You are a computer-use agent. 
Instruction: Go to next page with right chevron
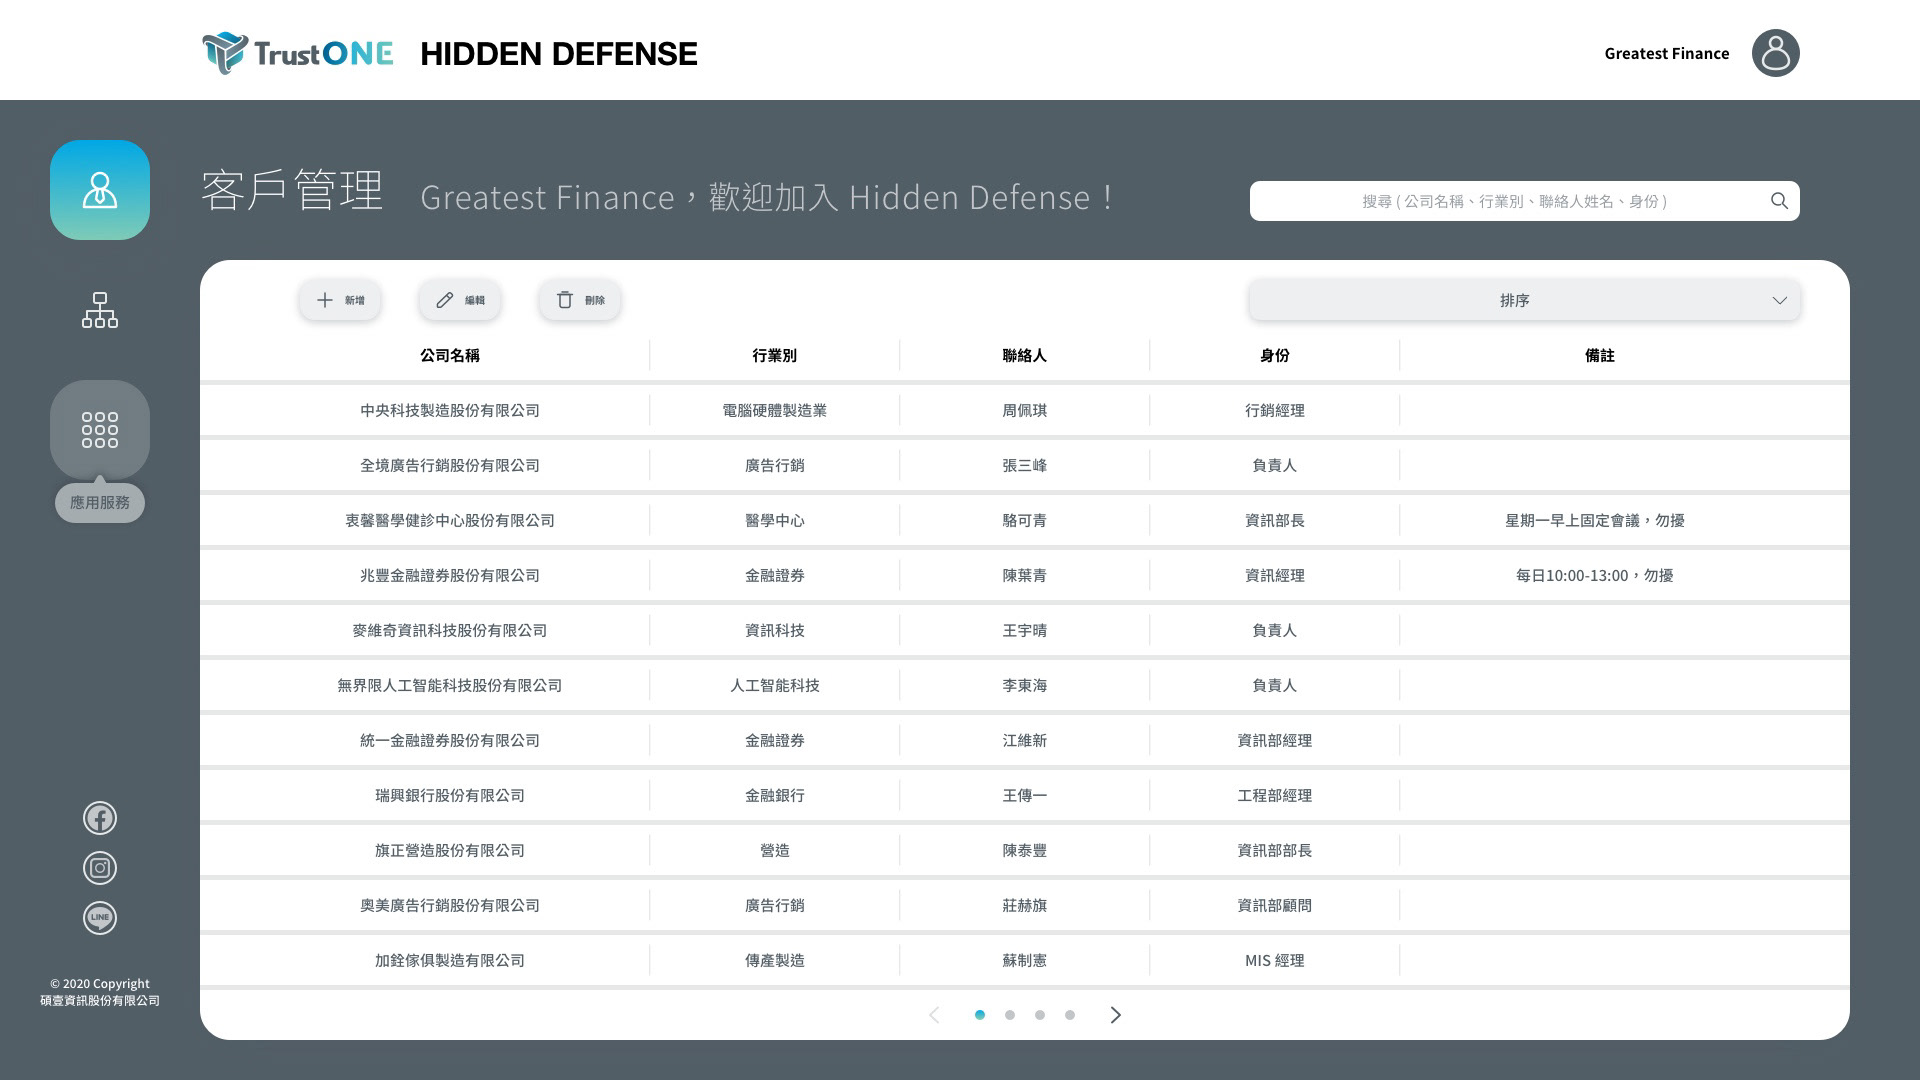[1116, 1015]
